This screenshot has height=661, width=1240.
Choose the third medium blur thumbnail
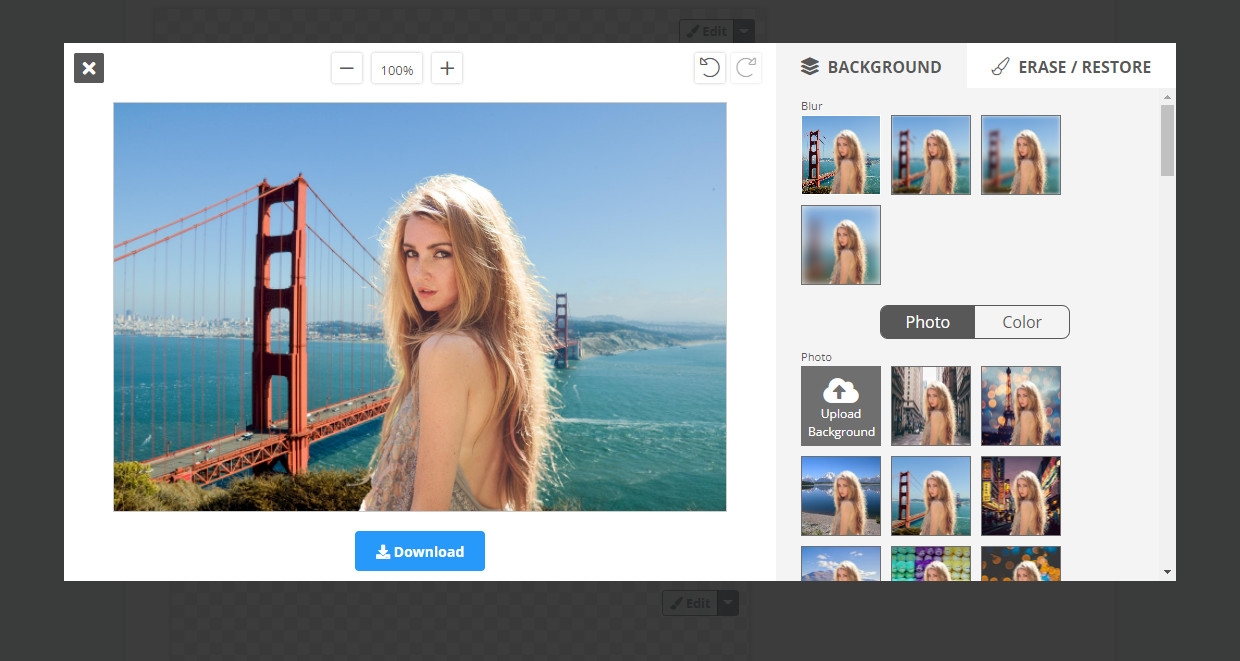click(1021, 155)
